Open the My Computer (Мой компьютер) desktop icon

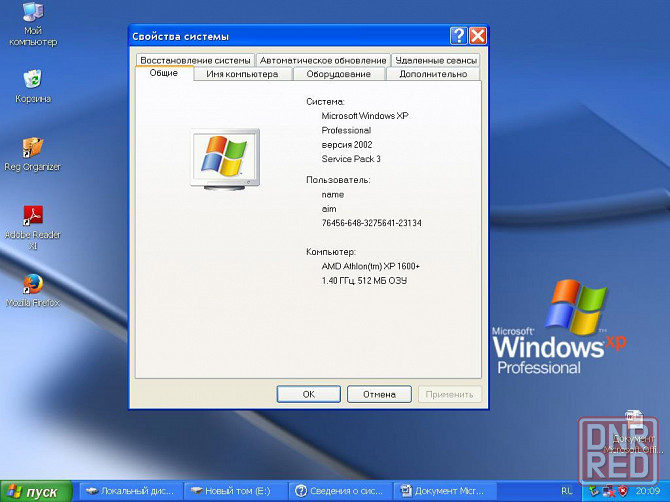point(33,23)
